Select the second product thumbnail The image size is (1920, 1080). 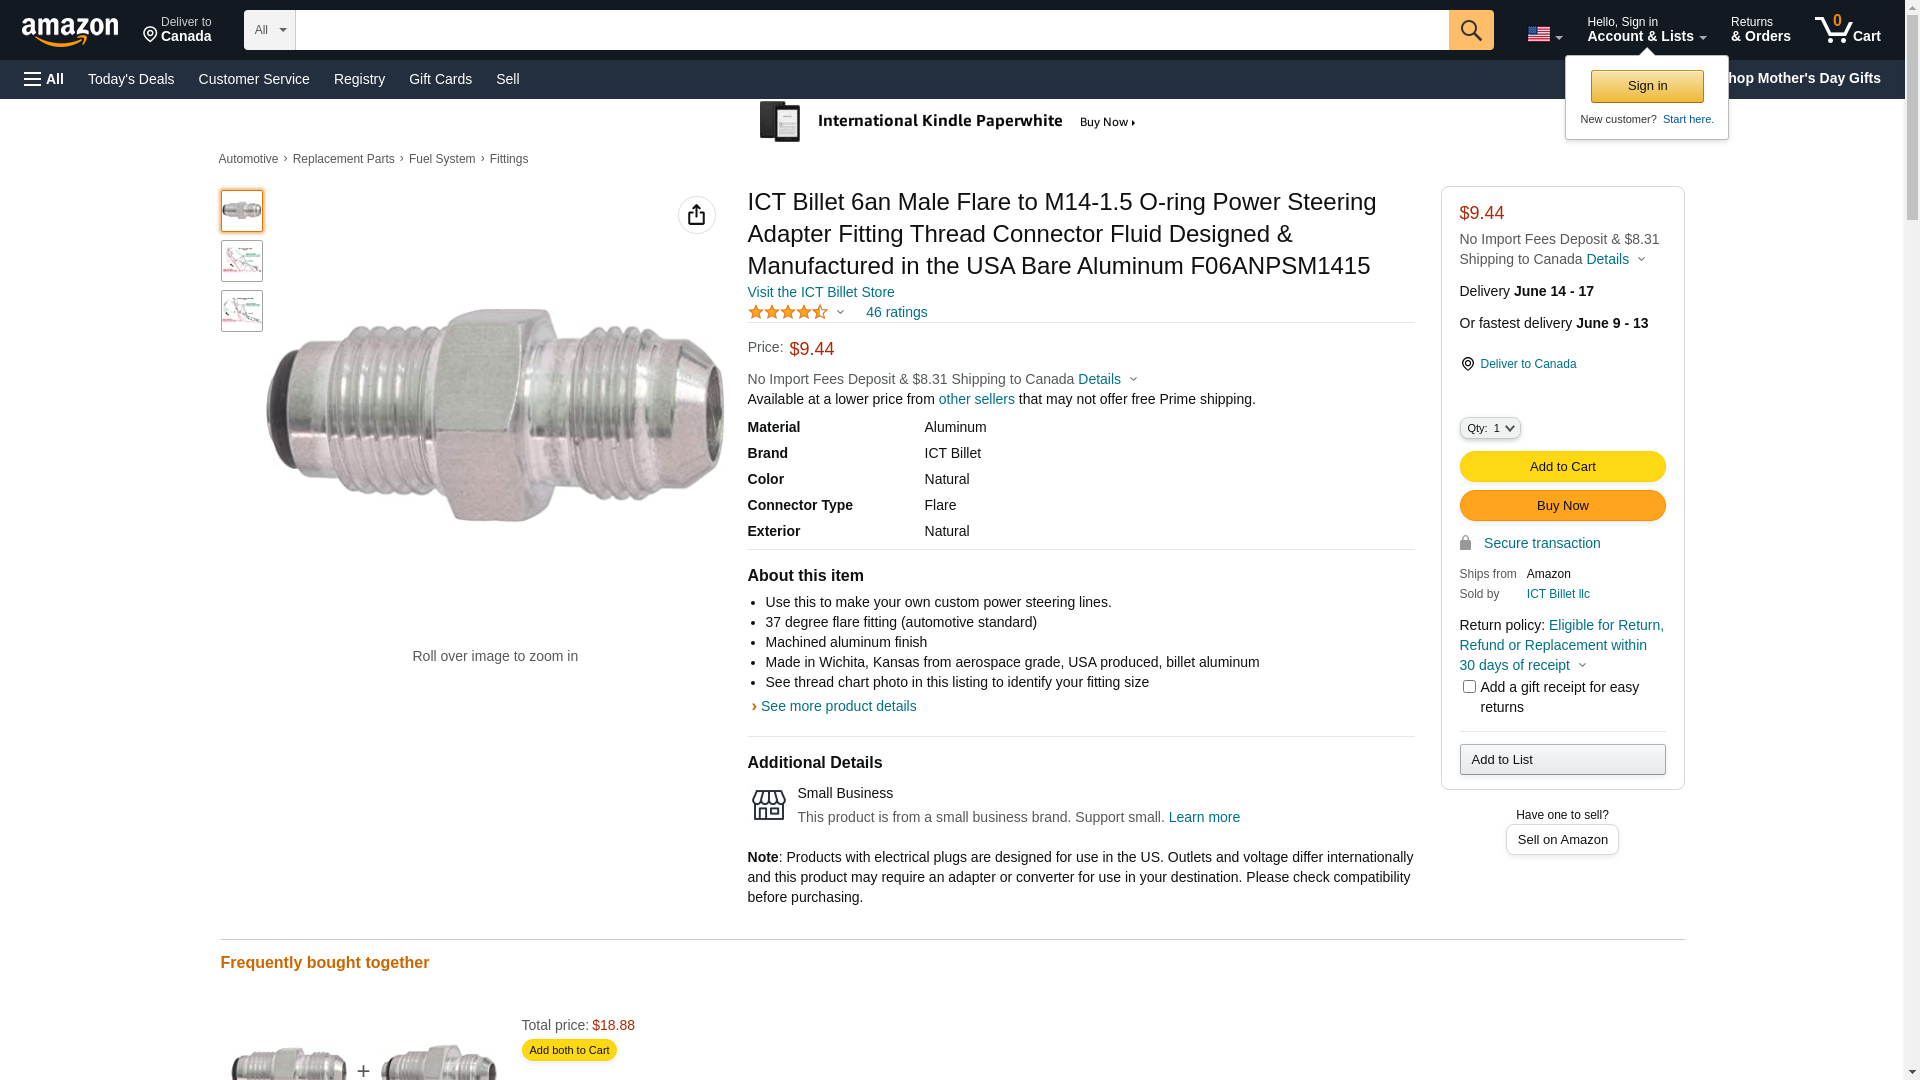(x=242, y=261)
